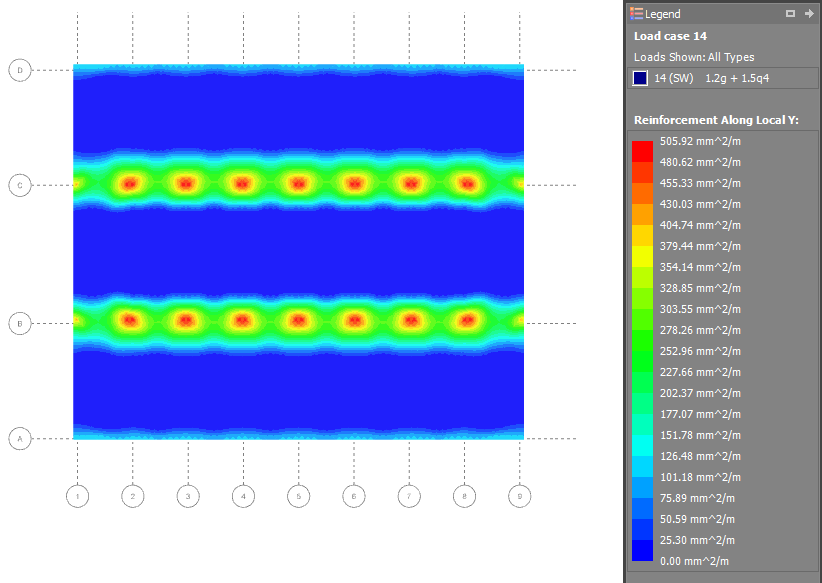Viewport: 822px width, 583px height.
Task: Click the red hotspot at grid C and 2
Action: [129, 183]
